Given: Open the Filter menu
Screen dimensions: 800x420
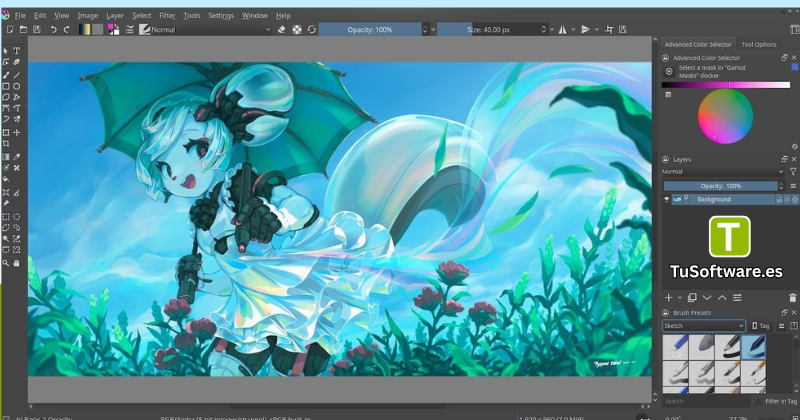Looking at the screenshot, I should 167,15.
